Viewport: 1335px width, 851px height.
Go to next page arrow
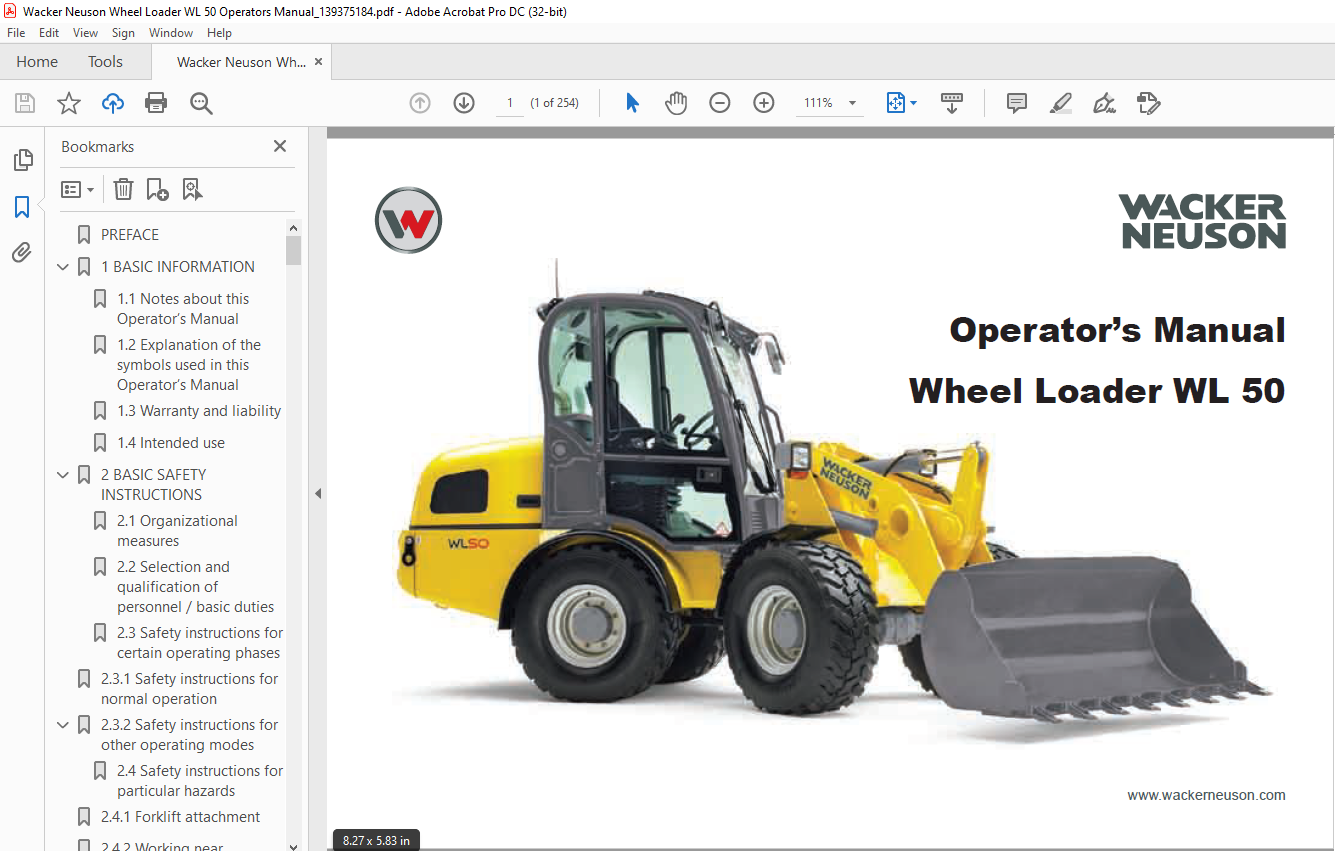tap(464, 103)
